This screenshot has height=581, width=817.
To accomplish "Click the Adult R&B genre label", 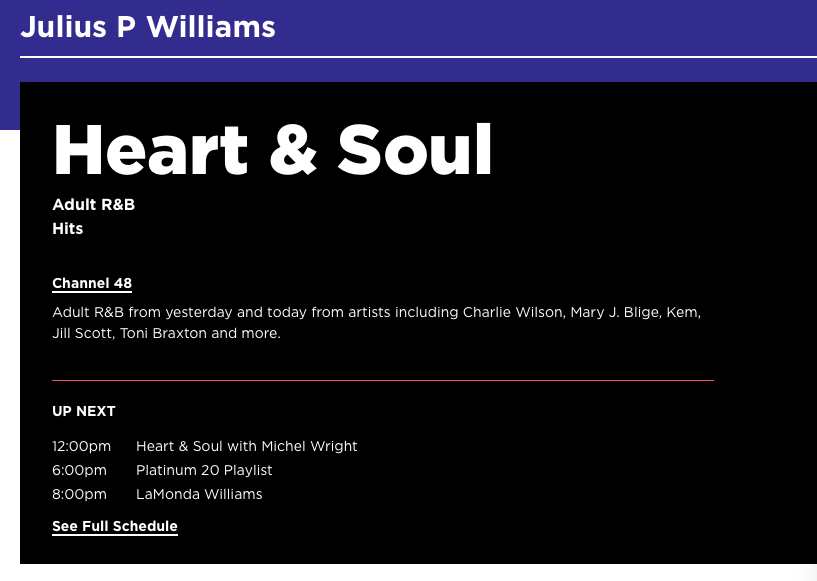I will pos(93,204).
